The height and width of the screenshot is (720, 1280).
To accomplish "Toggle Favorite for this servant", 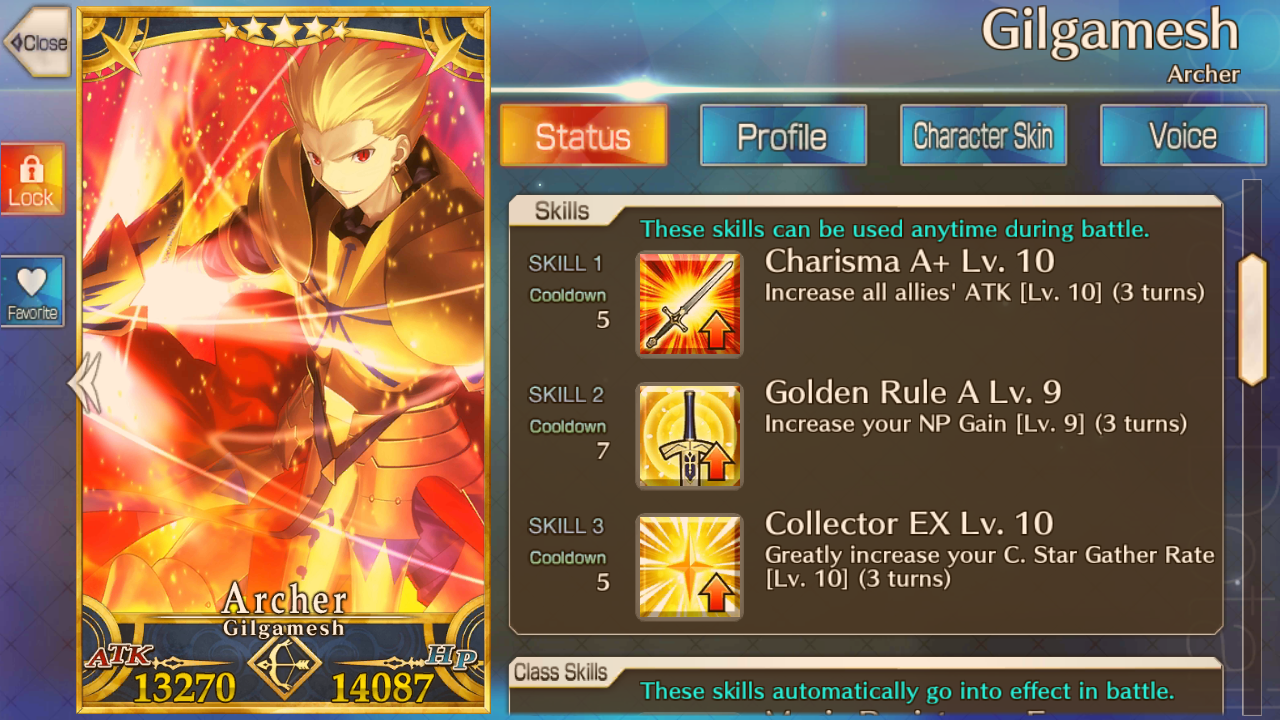I will [32, 291].
